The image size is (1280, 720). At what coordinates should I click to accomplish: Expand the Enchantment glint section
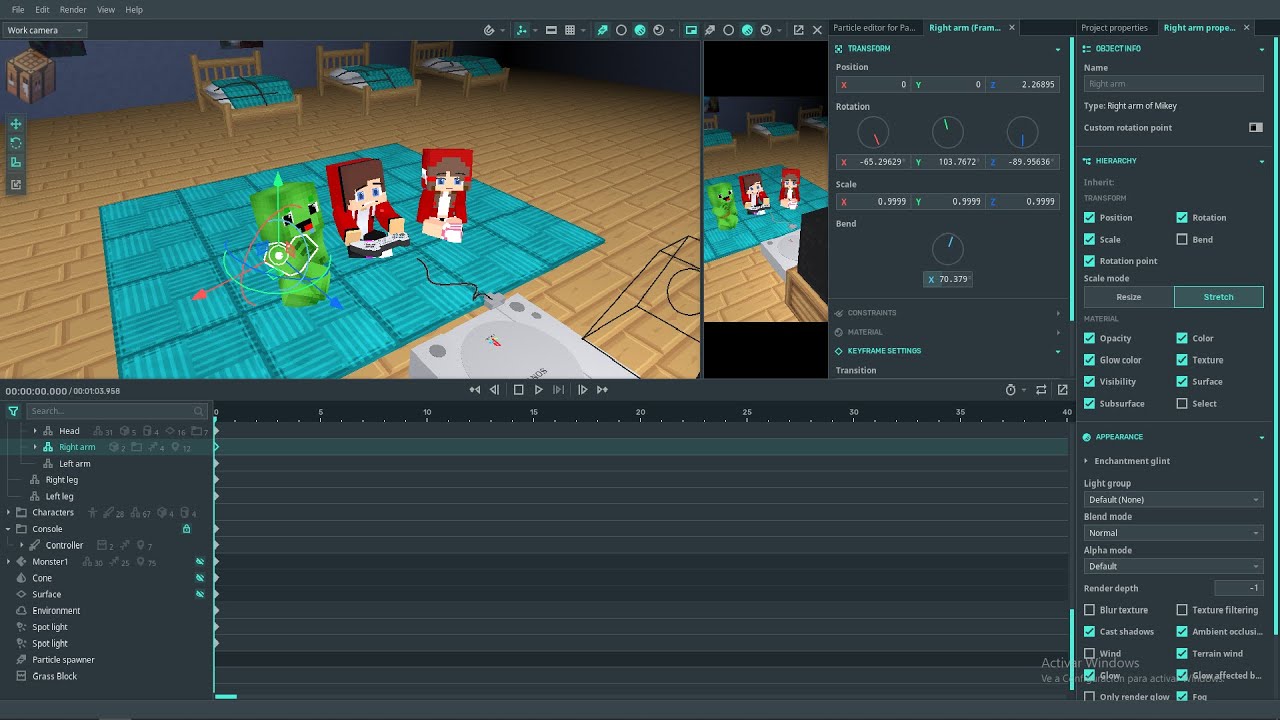point(1087,461)
